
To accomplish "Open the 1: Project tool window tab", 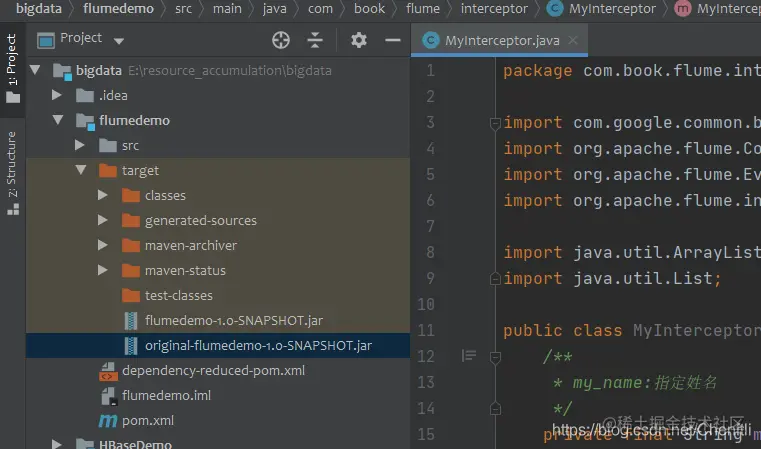I will pyautogui.click(x=12, y=68).
